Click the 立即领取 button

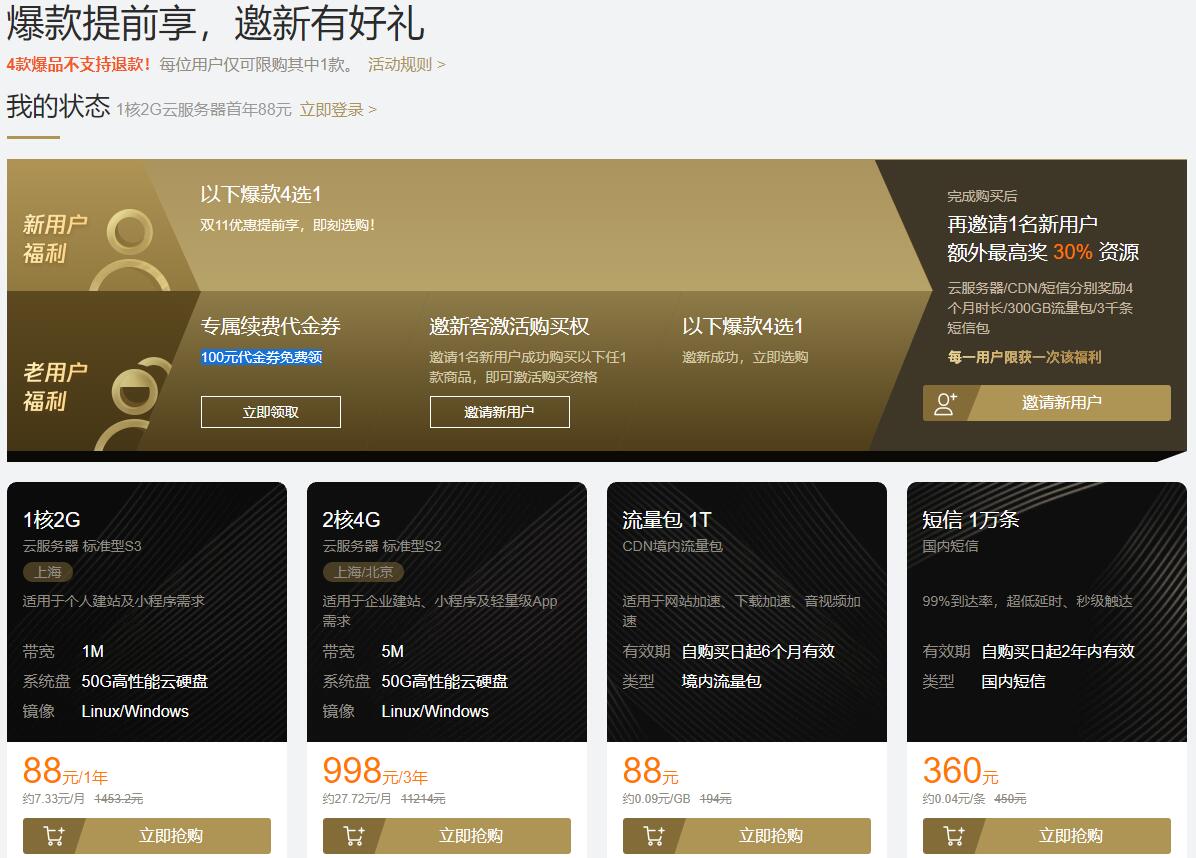pyautogui.click(x=271, y=412)
